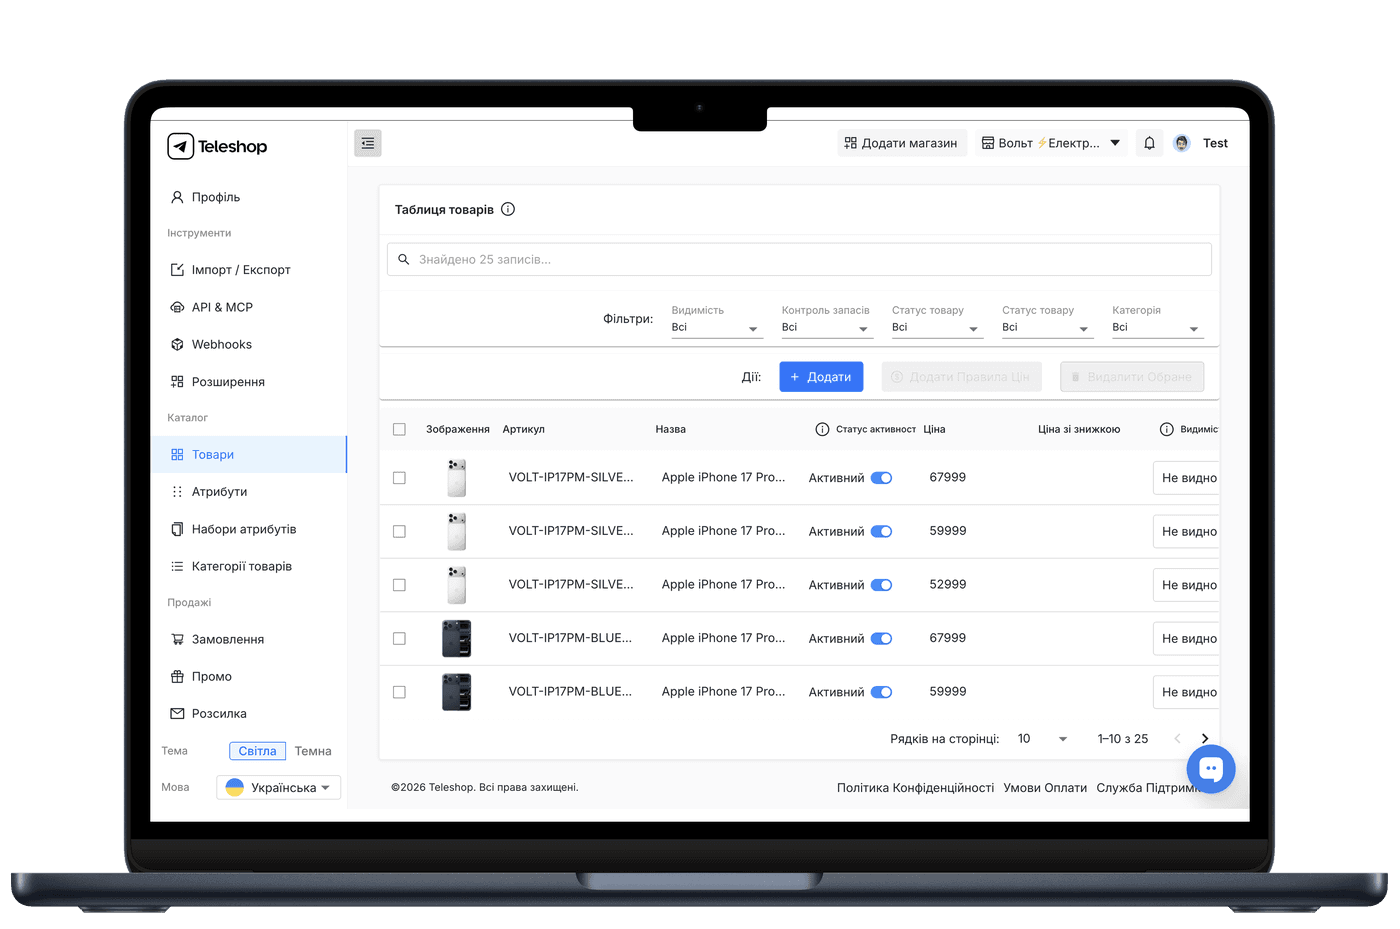Image resolution: width=1400 pixels, height=929 pixels.
Task: Click the Teleshop logo
Action: pos(217,146)
